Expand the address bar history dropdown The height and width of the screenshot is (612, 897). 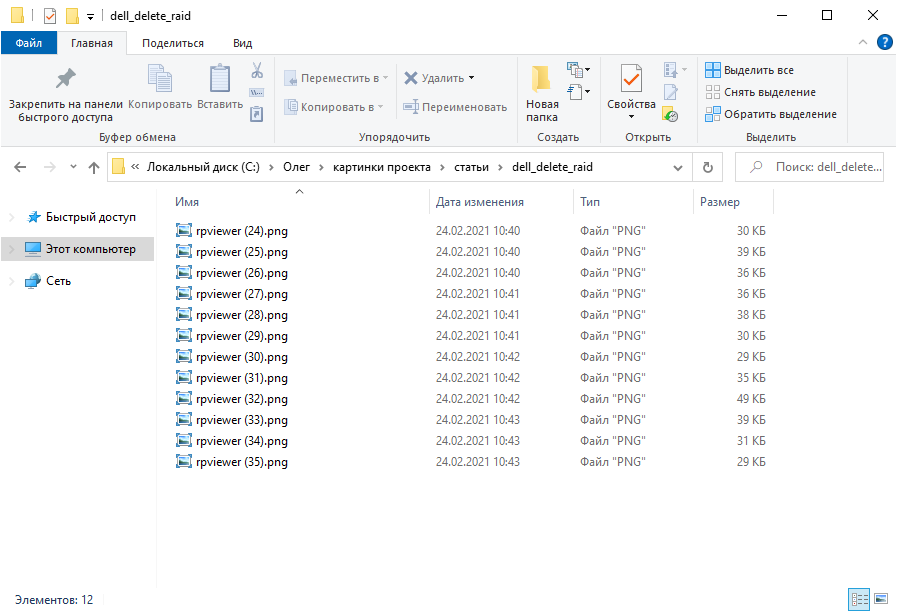pos(678,168)
